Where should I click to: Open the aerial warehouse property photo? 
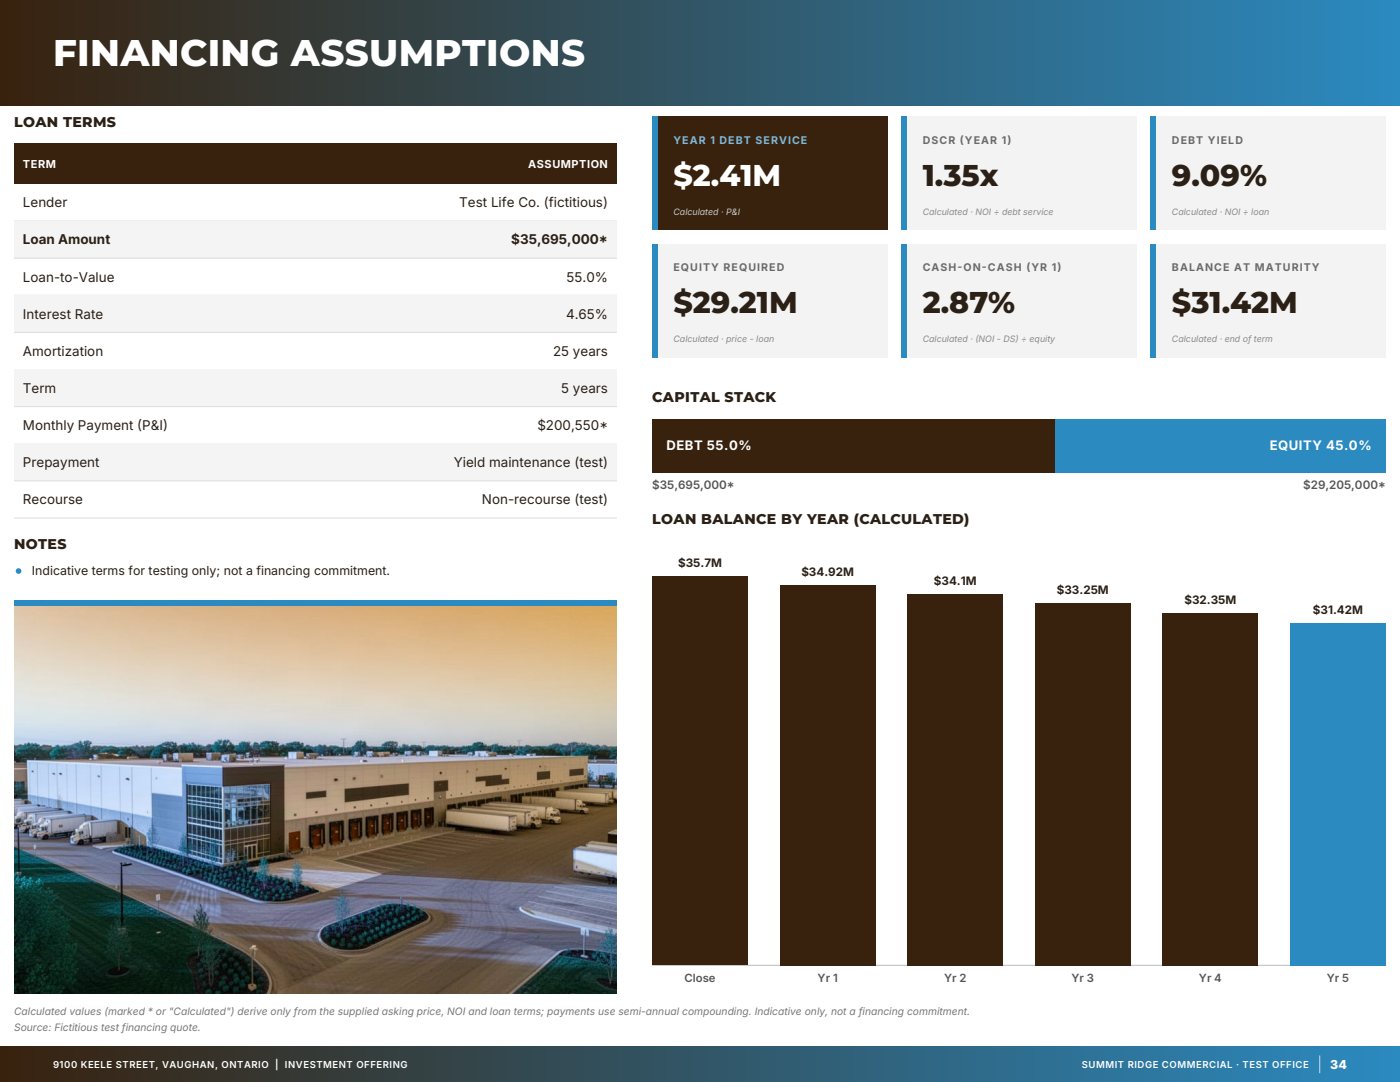(315, 798)
